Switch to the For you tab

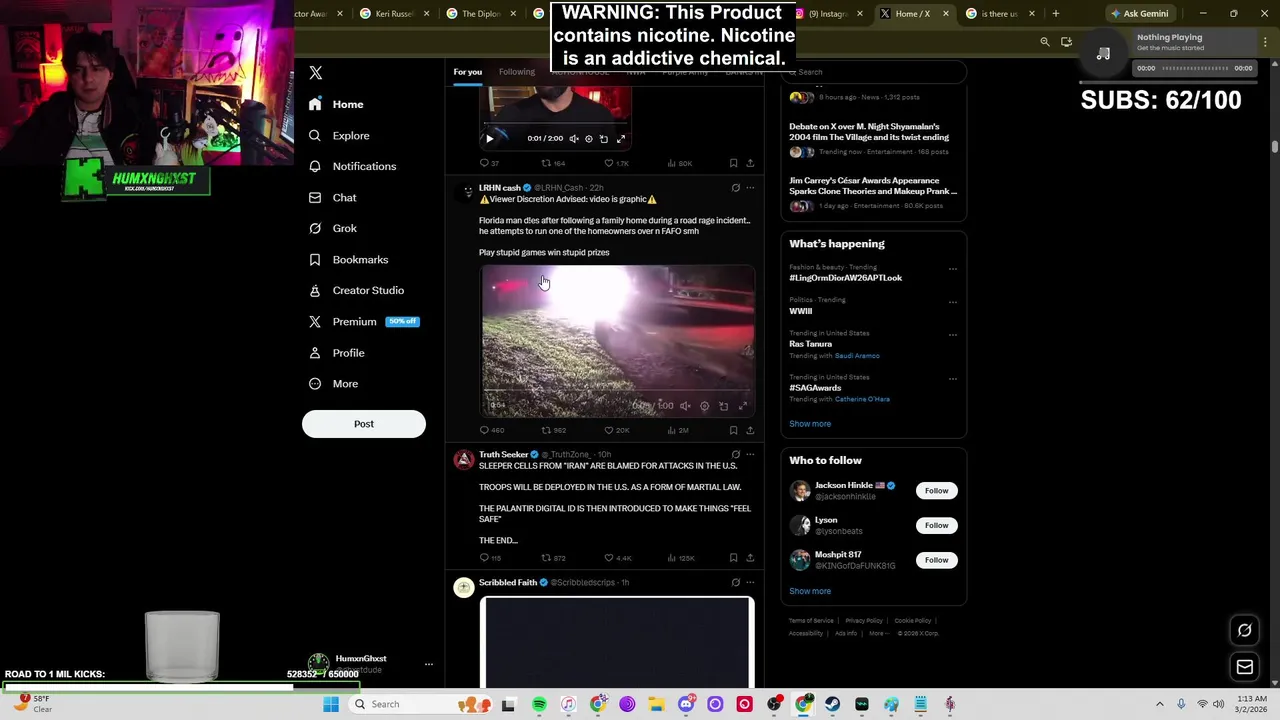pos(467,72)
